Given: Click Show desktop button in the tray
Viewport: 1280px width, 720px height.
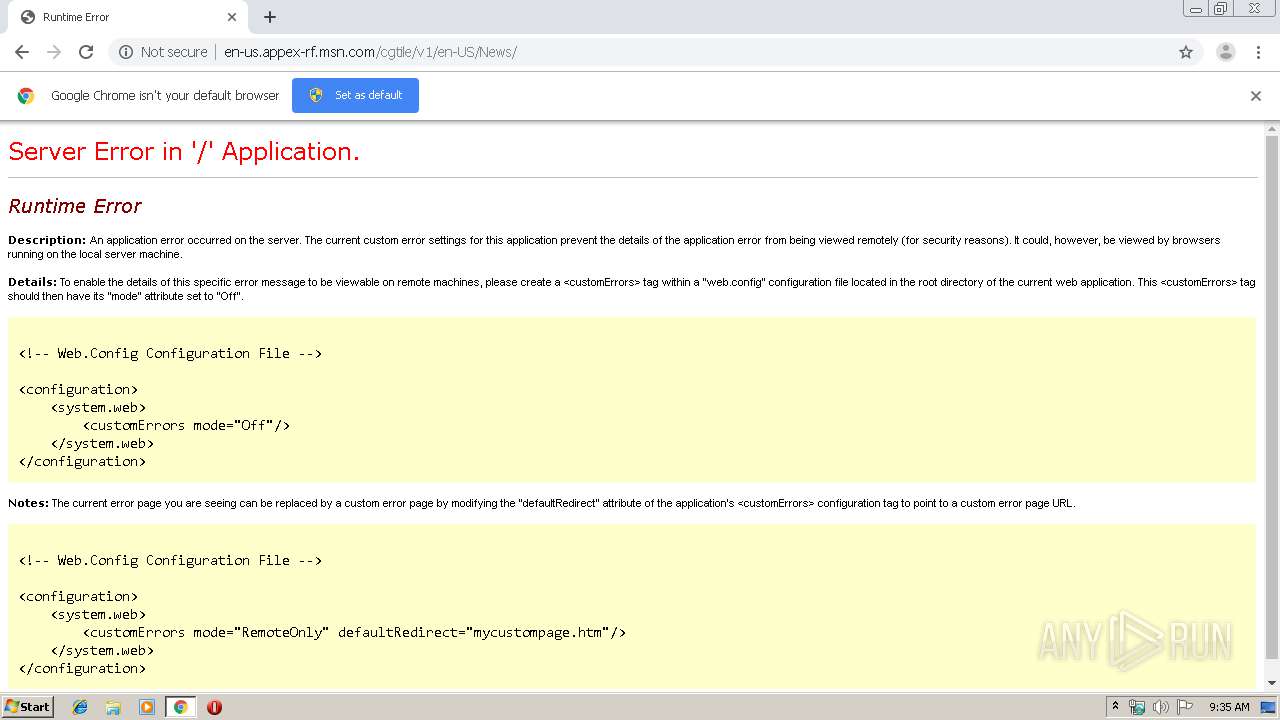Looking at the screenshot, I should coord(1269,707).
